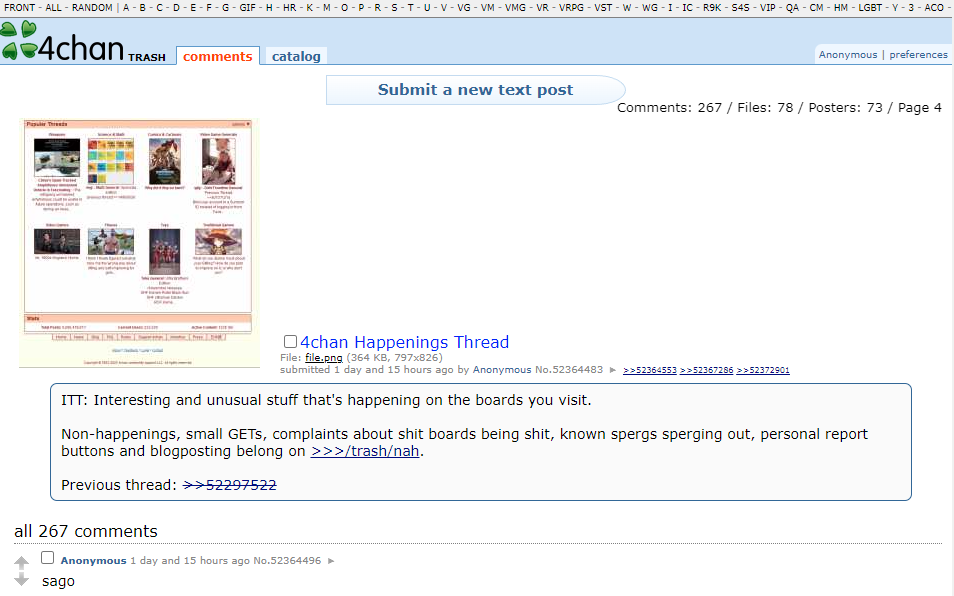Image resolution: width=954 pixels, height=596 pixels.
Task: Go to the RANDOM board link
Action: [92, 8]
